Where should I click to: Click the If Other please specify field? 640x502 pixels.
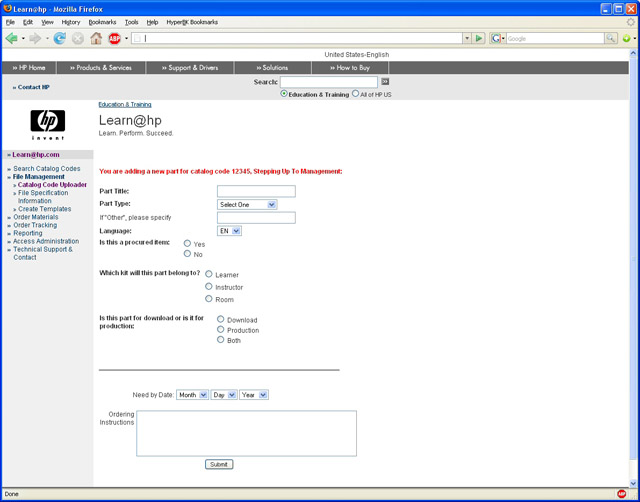click(x=256, y=218)
